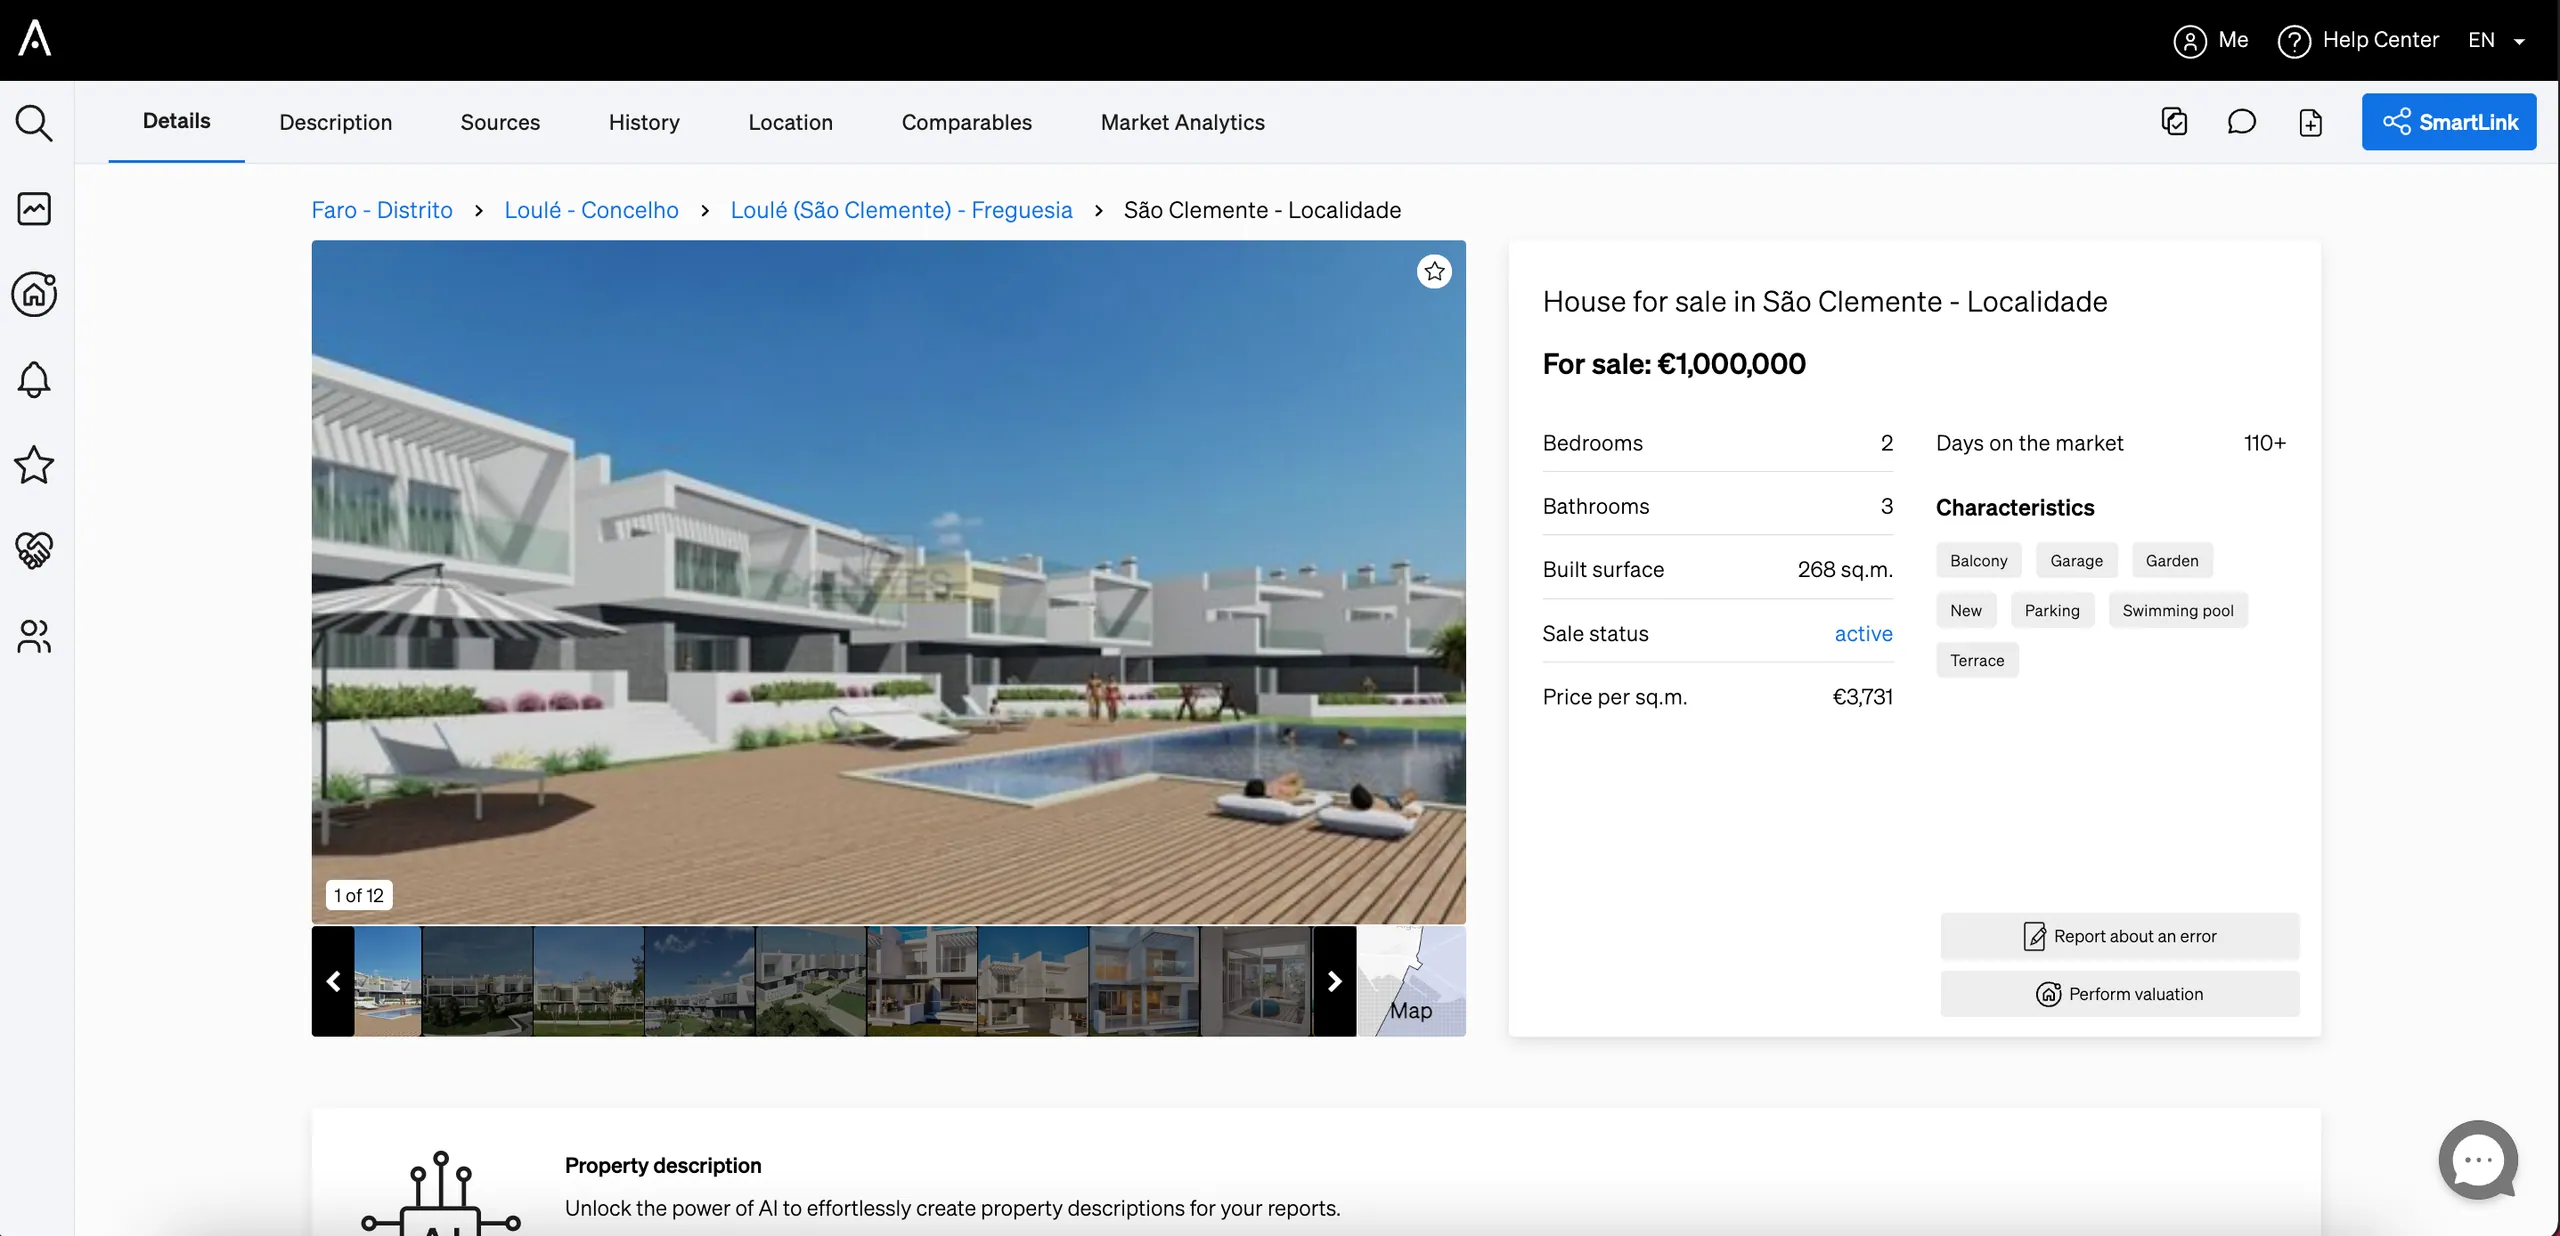Image resolution: width=2560 pixels, height=1236 pixels.
Task: Click the copy-check icon in toolbar
Action: [2174, 122]
